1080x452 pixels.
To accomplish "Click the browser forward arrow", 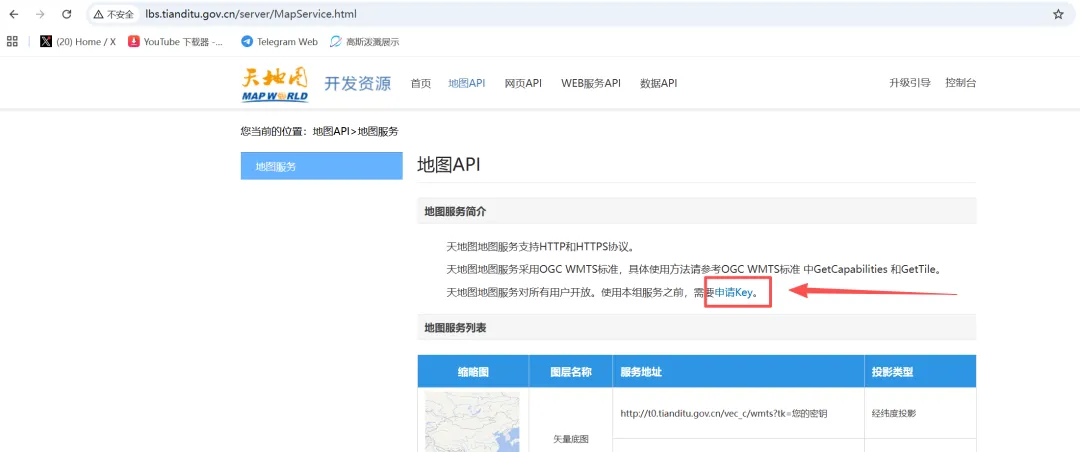I will tap(40, 14).
